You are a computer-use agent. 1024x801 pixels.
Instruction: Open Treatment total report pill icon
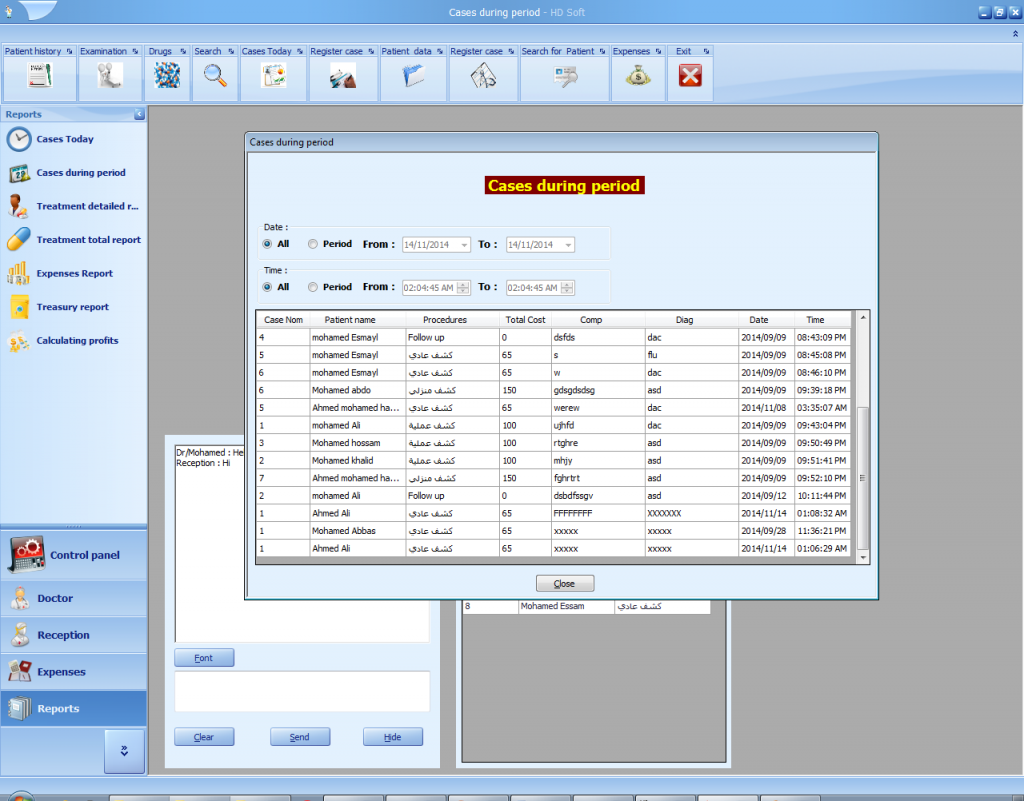18,240
